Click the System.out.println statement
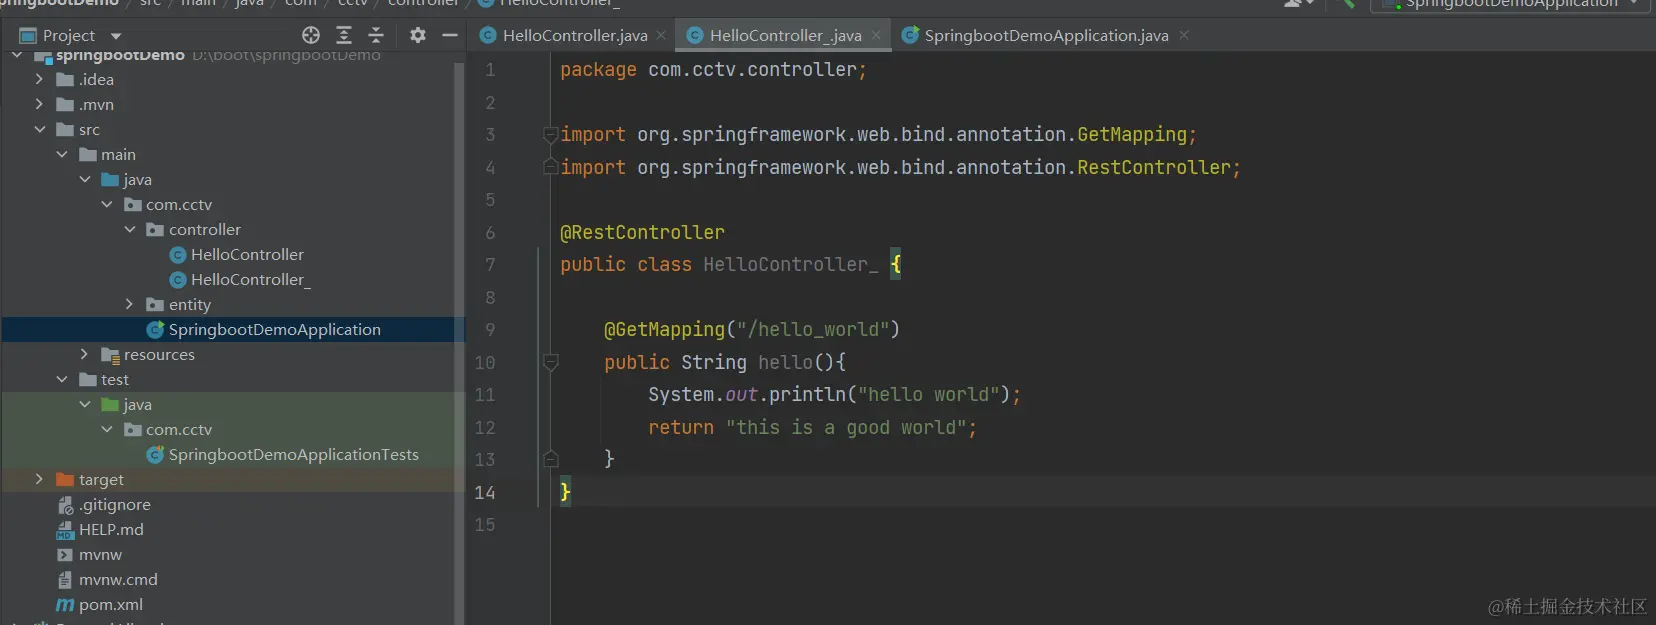Image resolution: width=1656 pixels, height=625 pixels. pos(834,394)
